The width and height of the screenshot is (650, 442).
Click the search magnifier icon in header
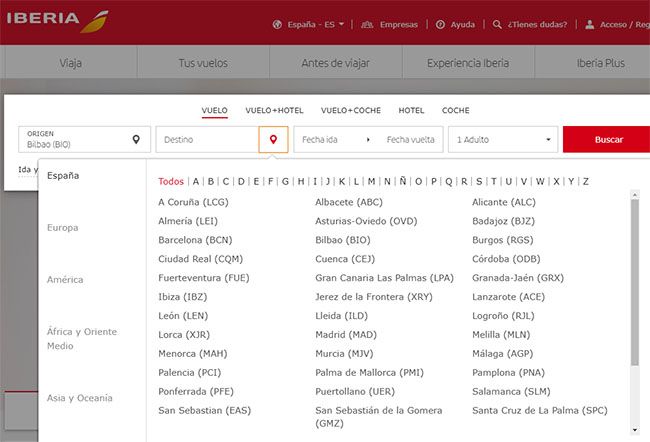pyautogui.click(x=498, y=24)
